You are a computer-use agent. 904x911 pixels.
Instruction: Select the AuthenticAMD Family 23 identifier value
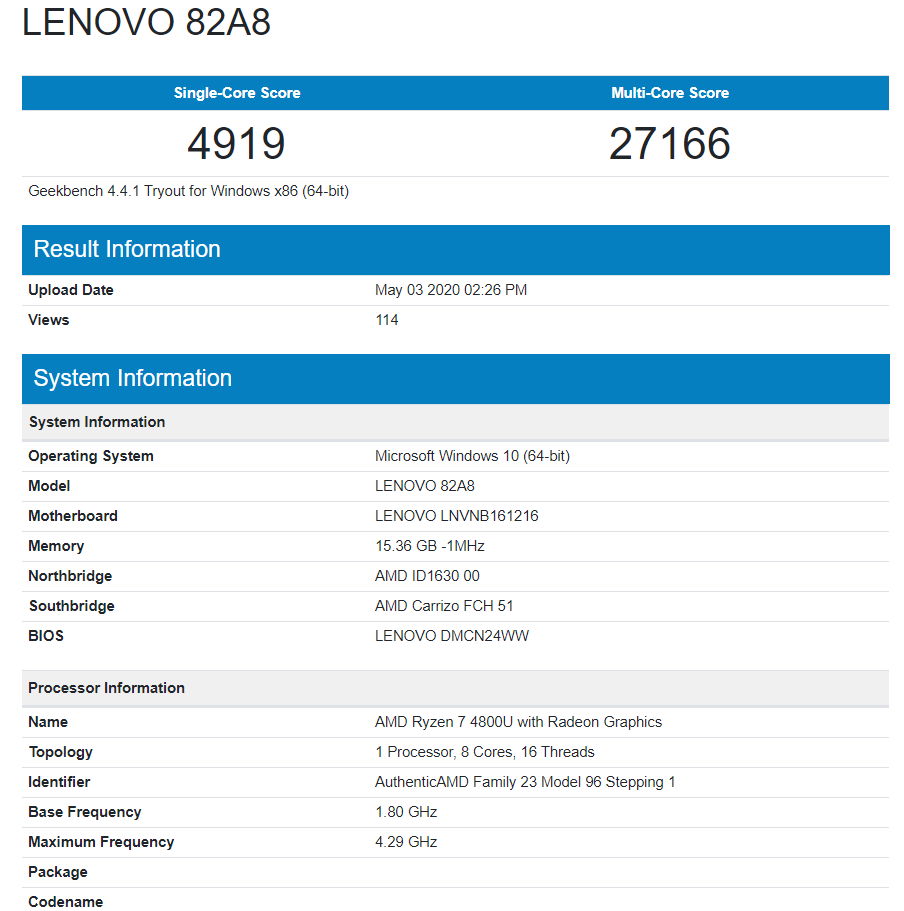pos(525,783)
